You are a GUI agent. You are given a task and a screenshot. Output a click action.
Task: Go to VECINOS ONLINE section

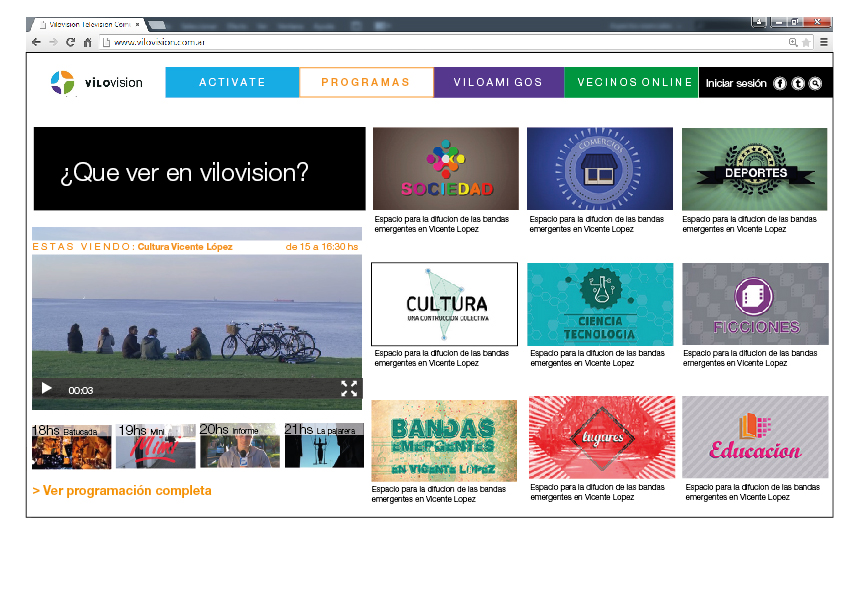pos(631,82)
